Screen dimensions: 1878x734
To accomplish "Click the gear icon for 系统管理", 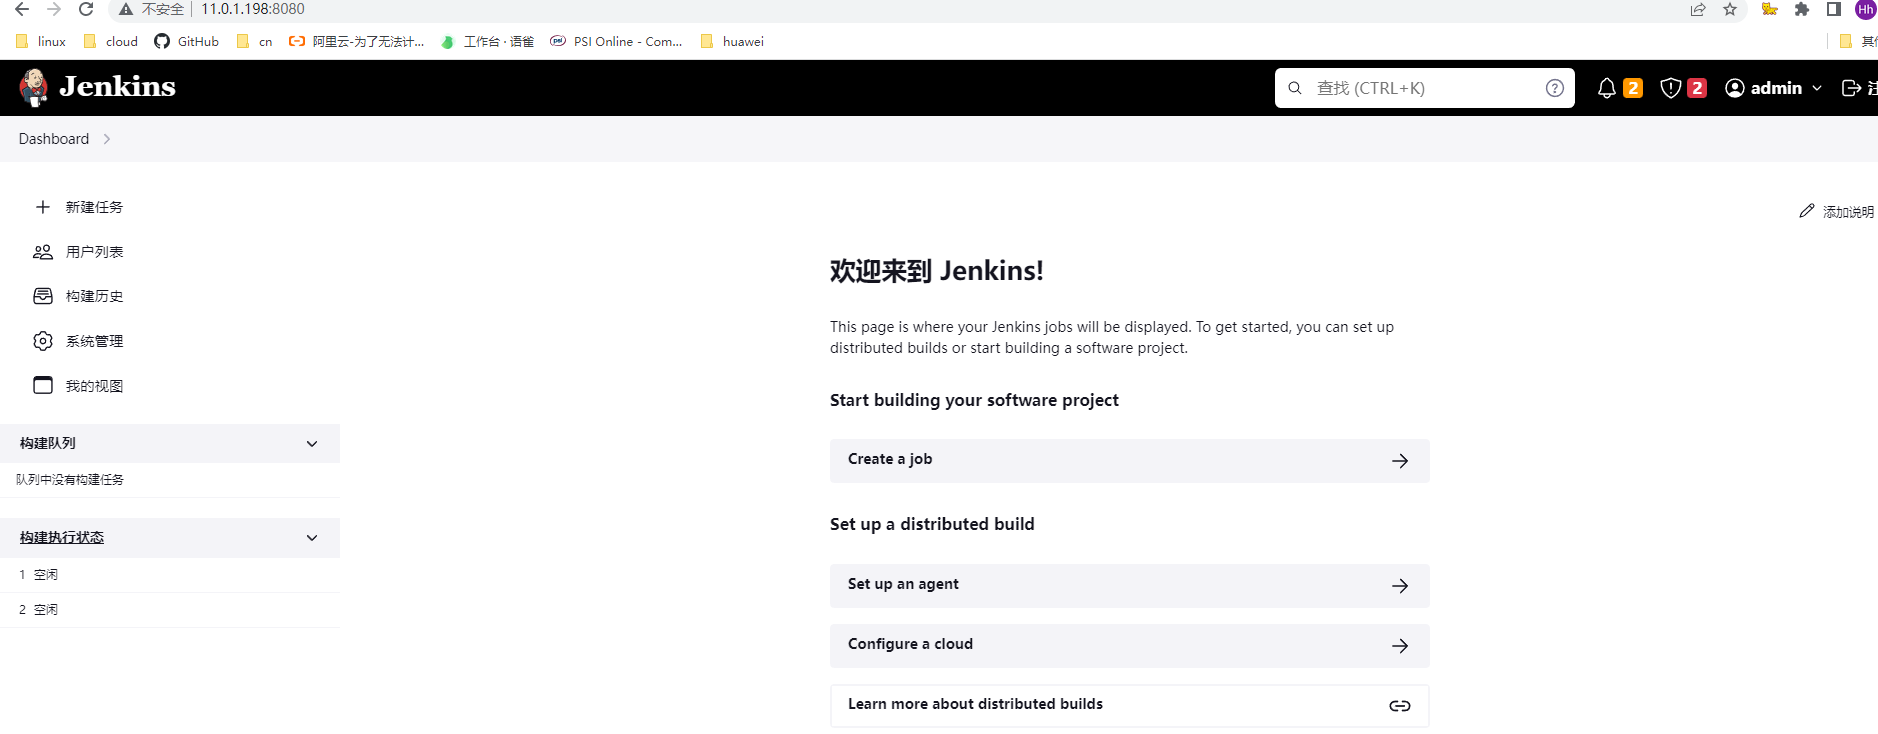I will pos(43,341).
